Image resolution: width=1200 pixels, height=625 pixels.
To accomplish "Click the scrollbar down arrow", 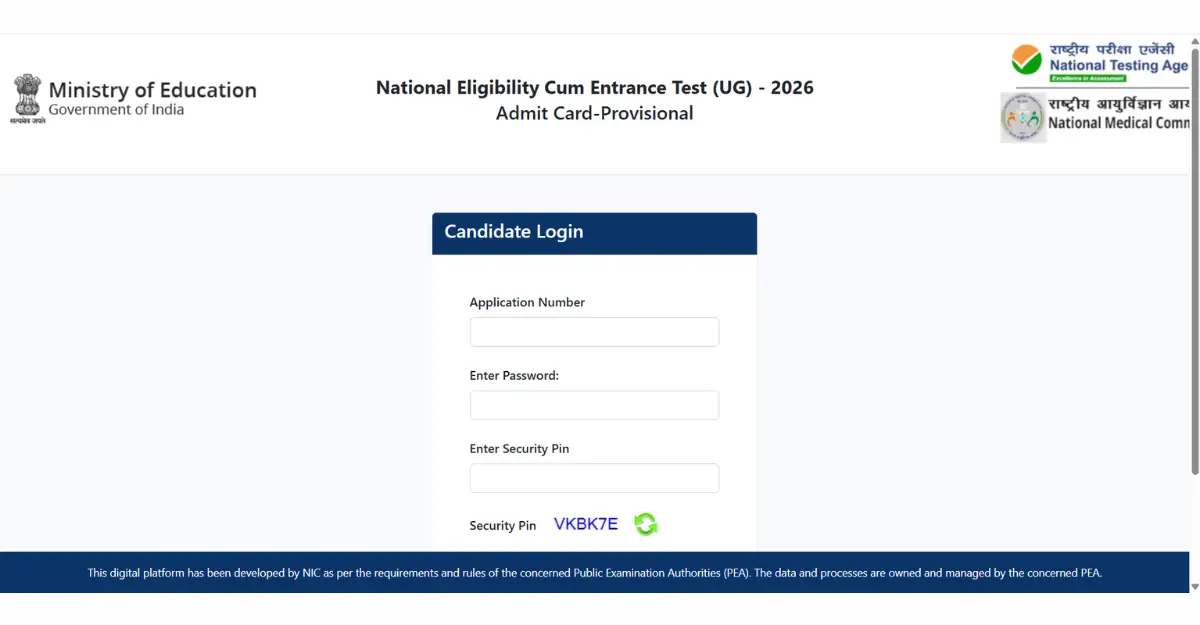I will [x=1194, y=586].
